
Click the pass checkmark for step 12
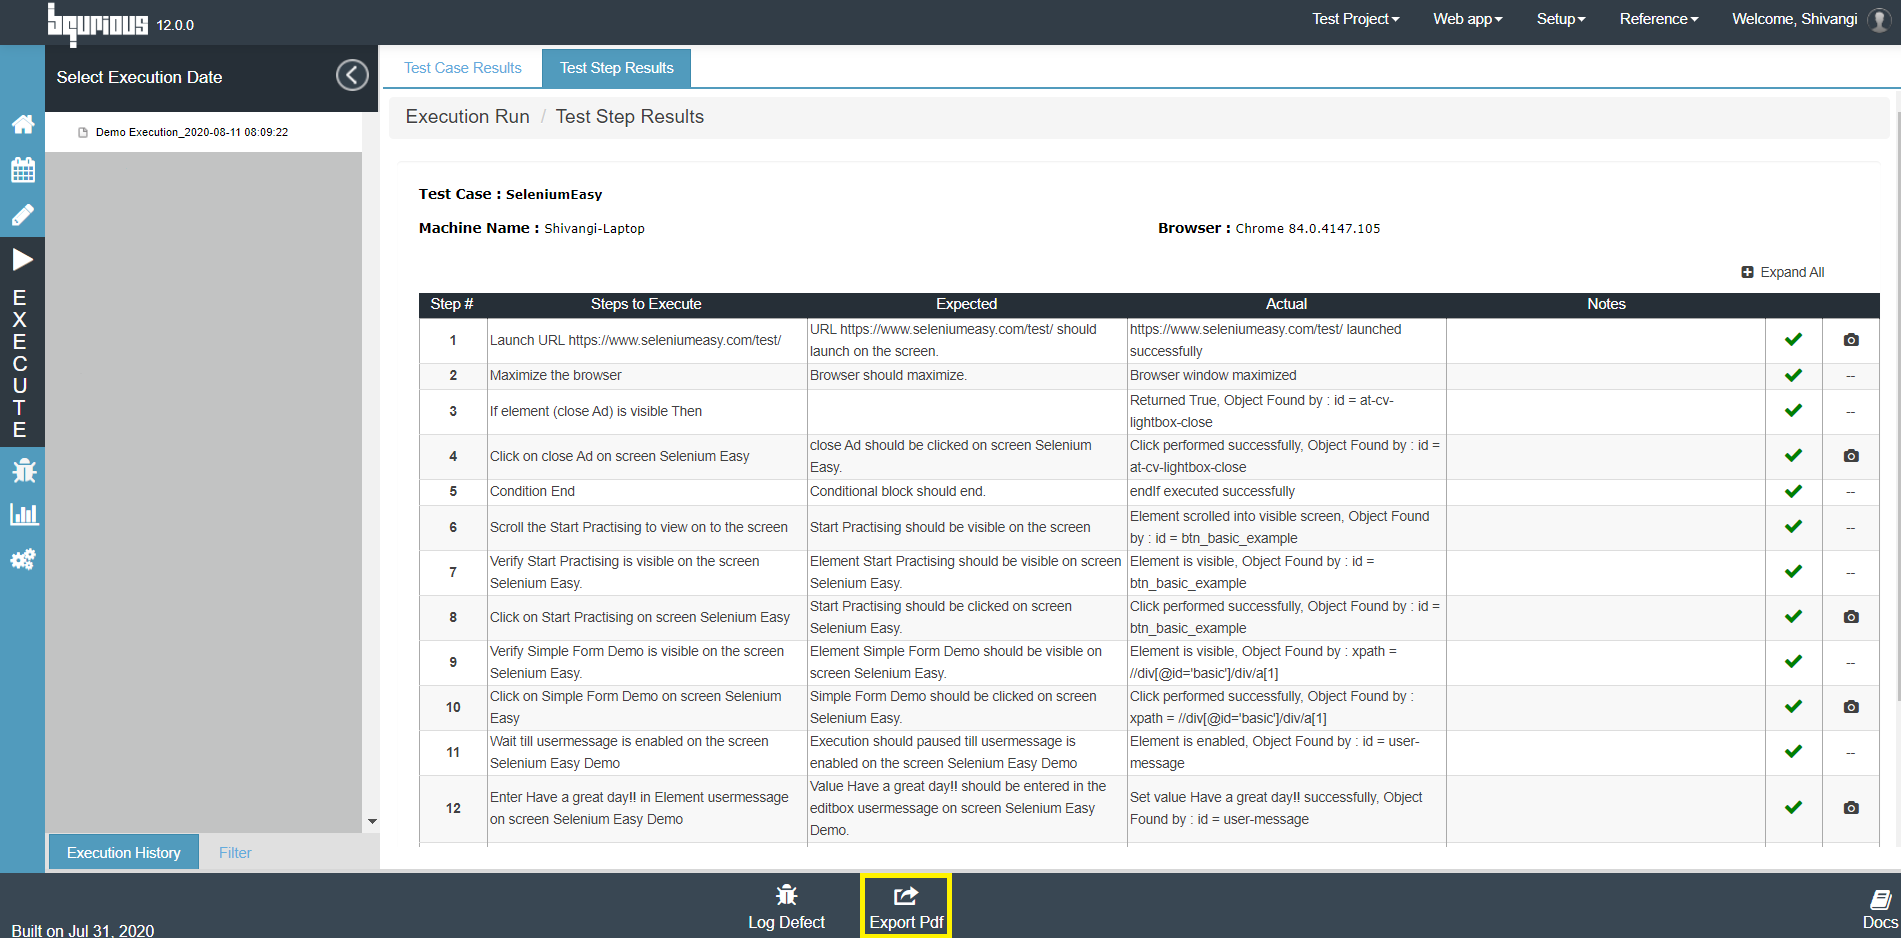click(x=1794, y=808)
